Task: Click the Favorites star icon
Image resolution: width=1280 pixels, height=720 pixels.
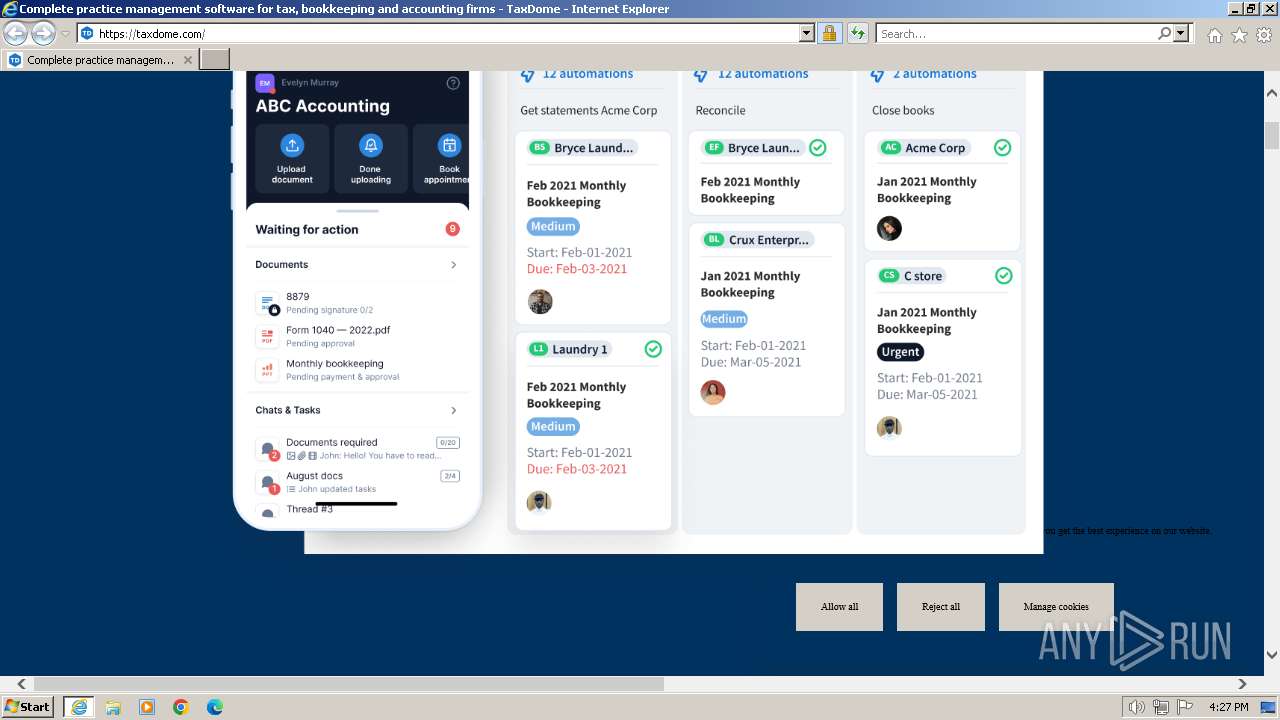Action: pyautogui.click(x=1239, y=35)
